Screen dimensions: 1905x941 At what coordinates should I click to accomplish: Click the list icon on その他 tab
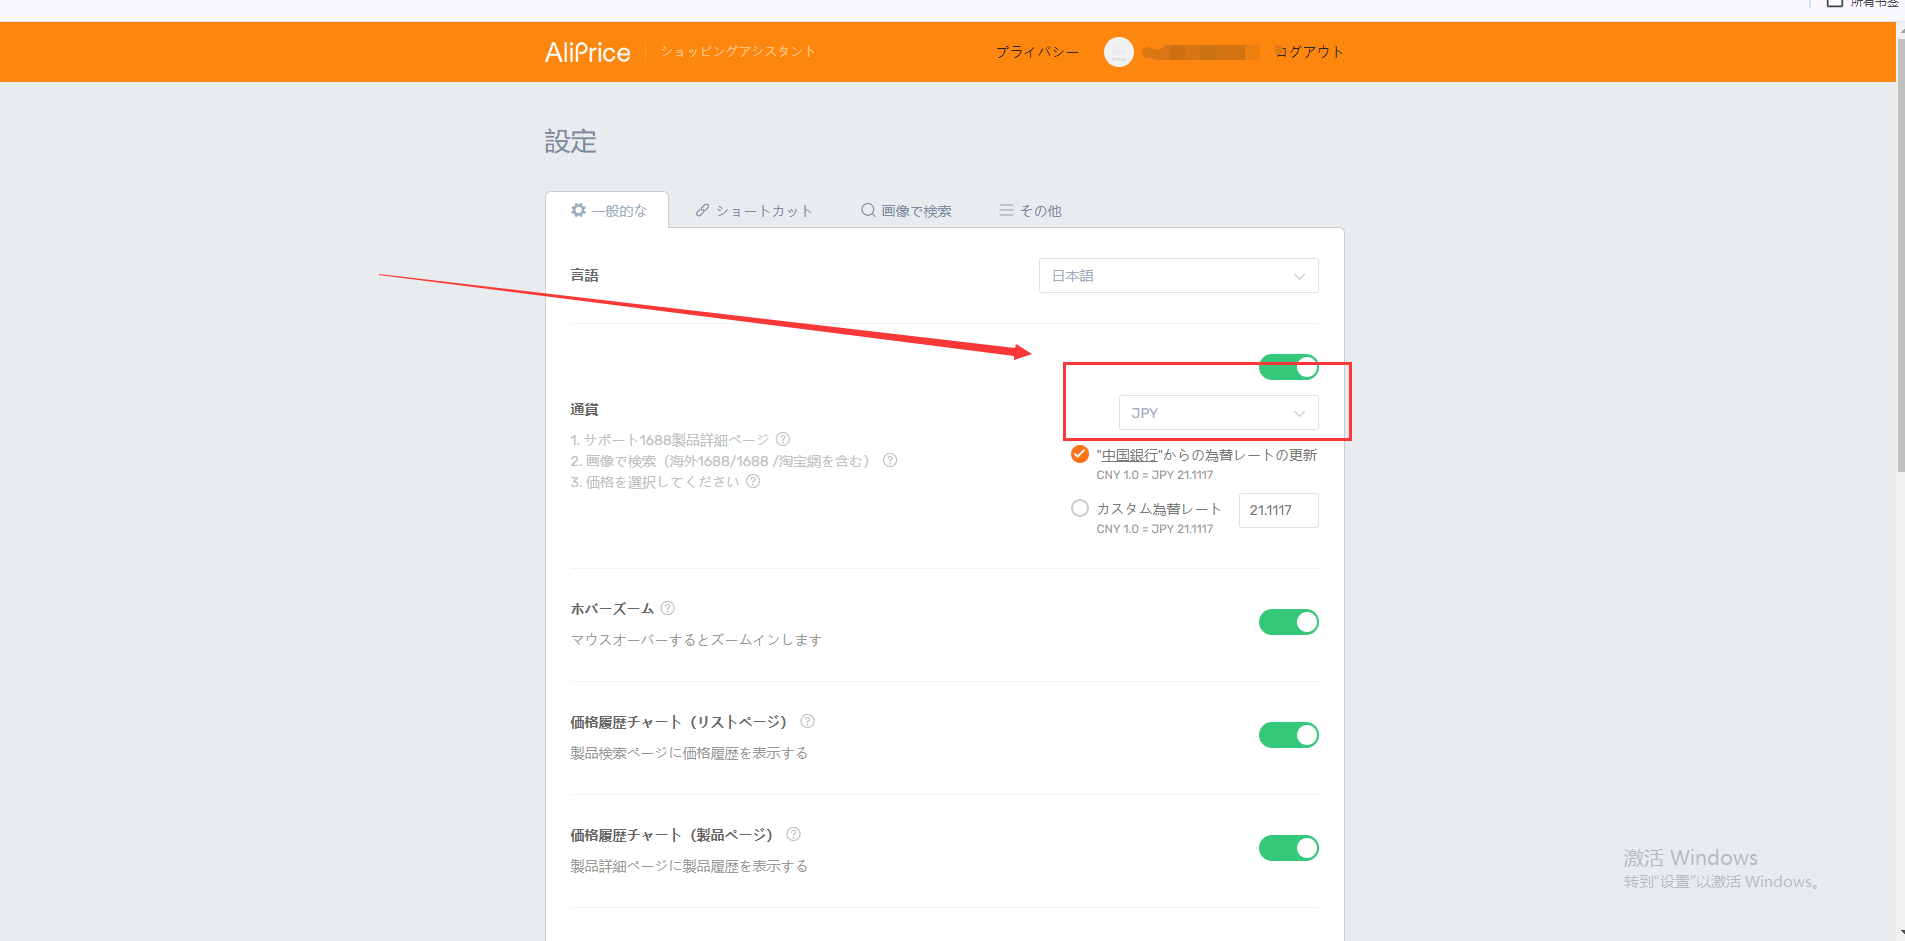pyautogui.click(x=1006, y=210)
